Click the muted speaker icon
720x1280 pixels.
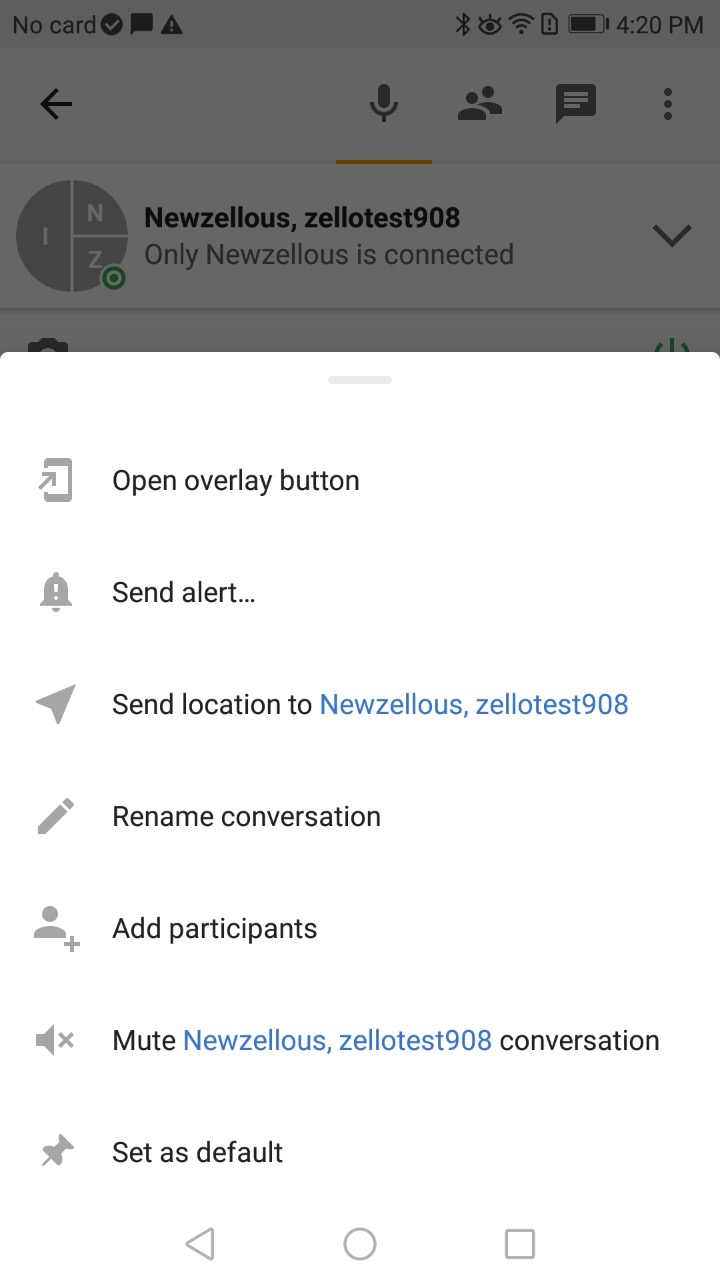point(56,1041)
